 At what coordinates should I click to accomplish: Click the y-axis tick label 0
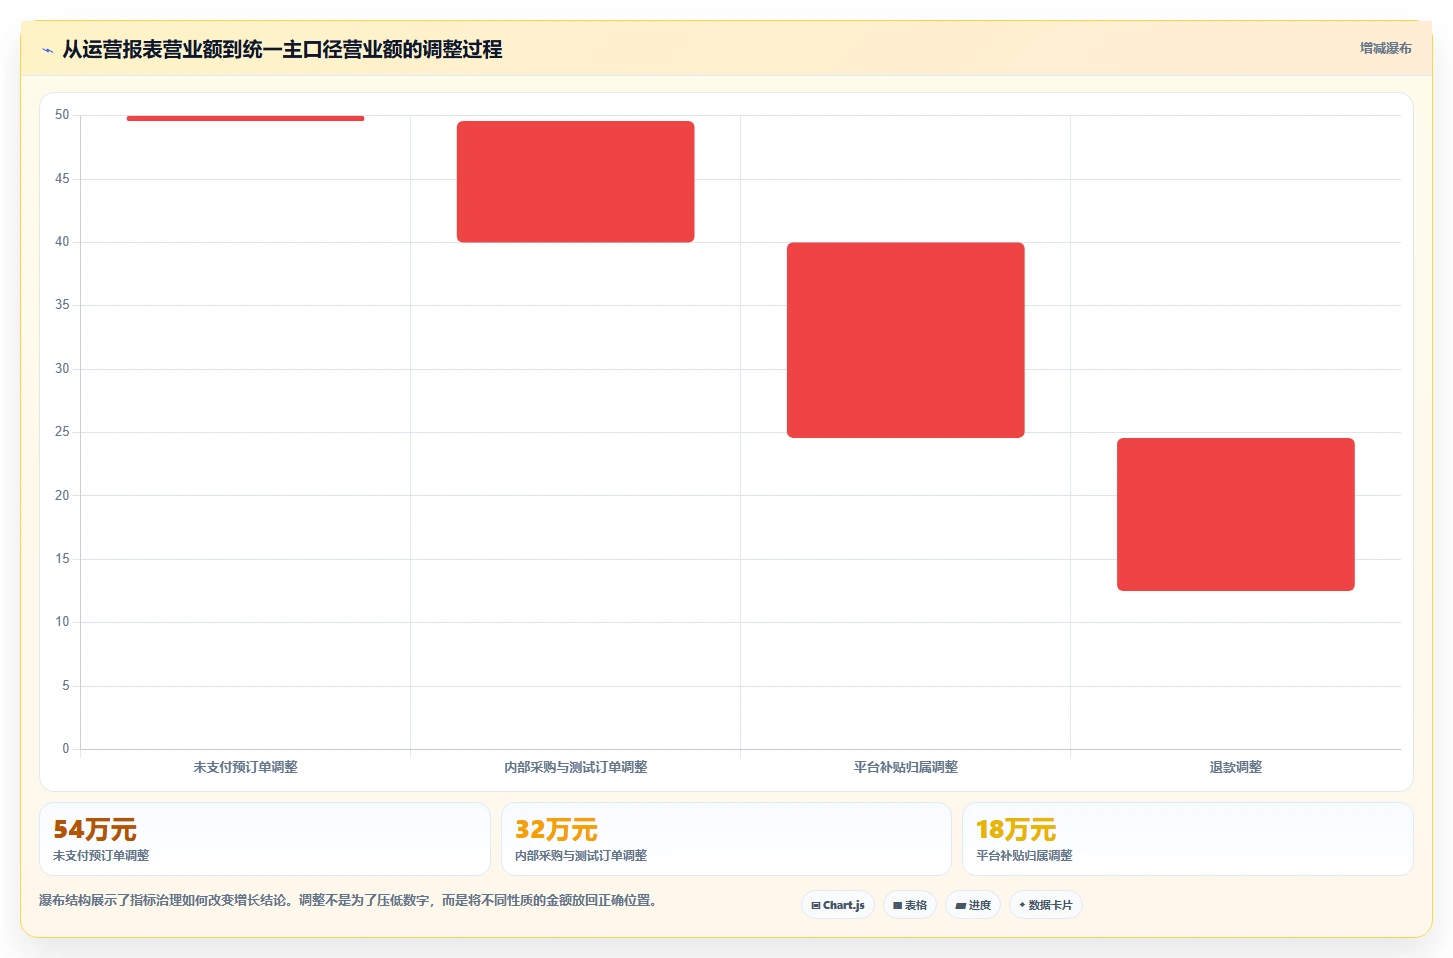point(66,749)
